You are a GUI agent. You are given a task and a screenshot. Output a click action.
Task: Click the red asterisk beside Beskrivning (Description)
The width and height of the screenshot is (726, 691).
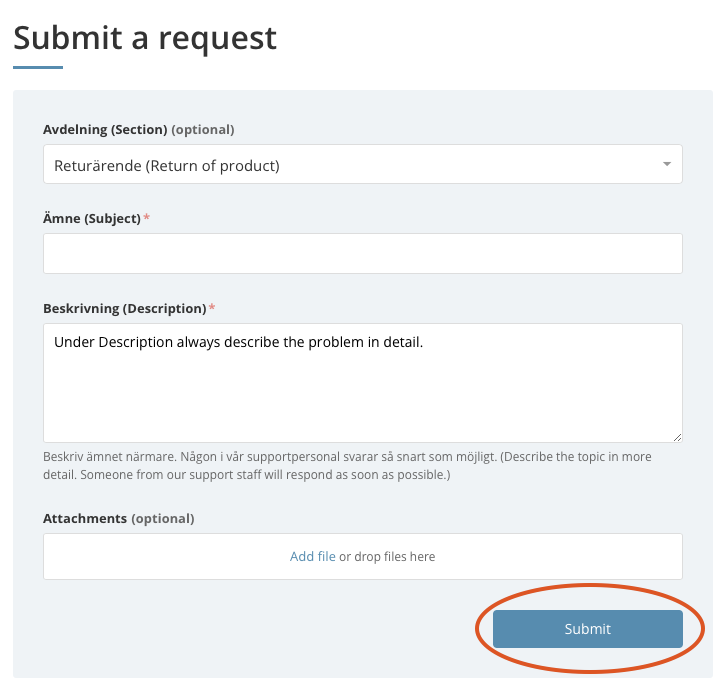pyautogui.click(x=211, y=308)
